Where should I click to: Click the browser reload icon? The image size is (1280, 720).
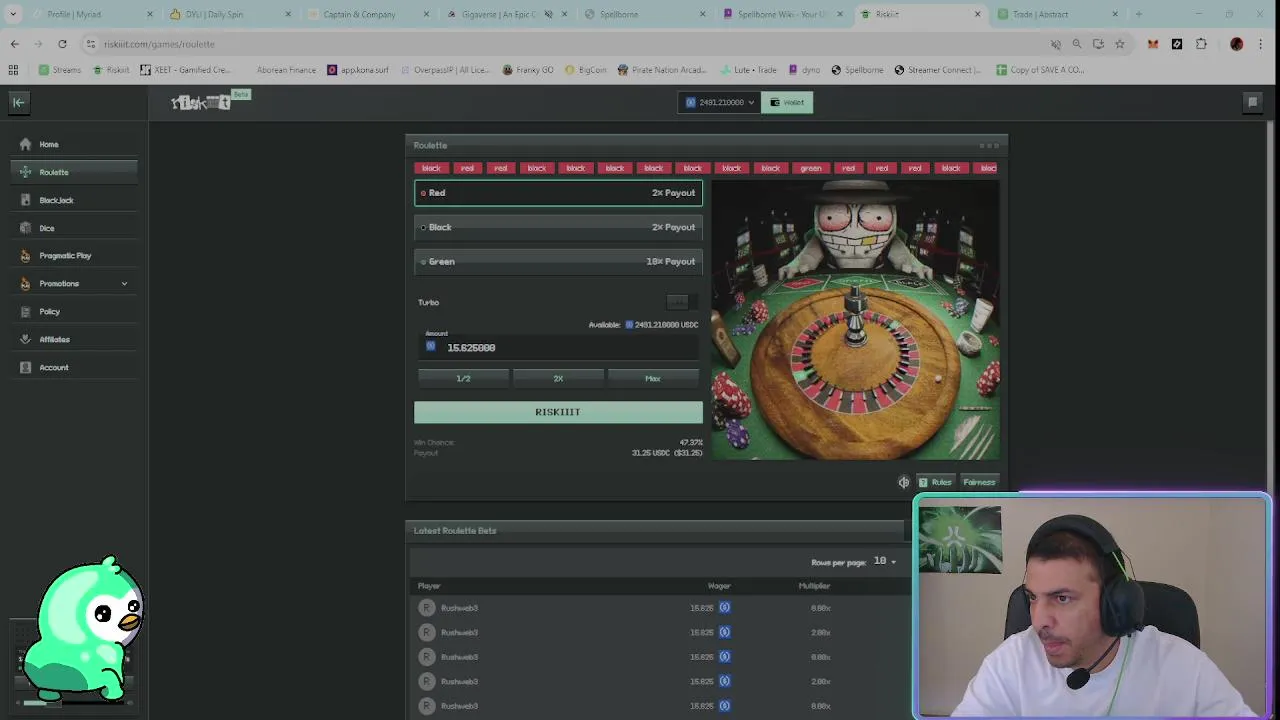[x=62, y=44]
